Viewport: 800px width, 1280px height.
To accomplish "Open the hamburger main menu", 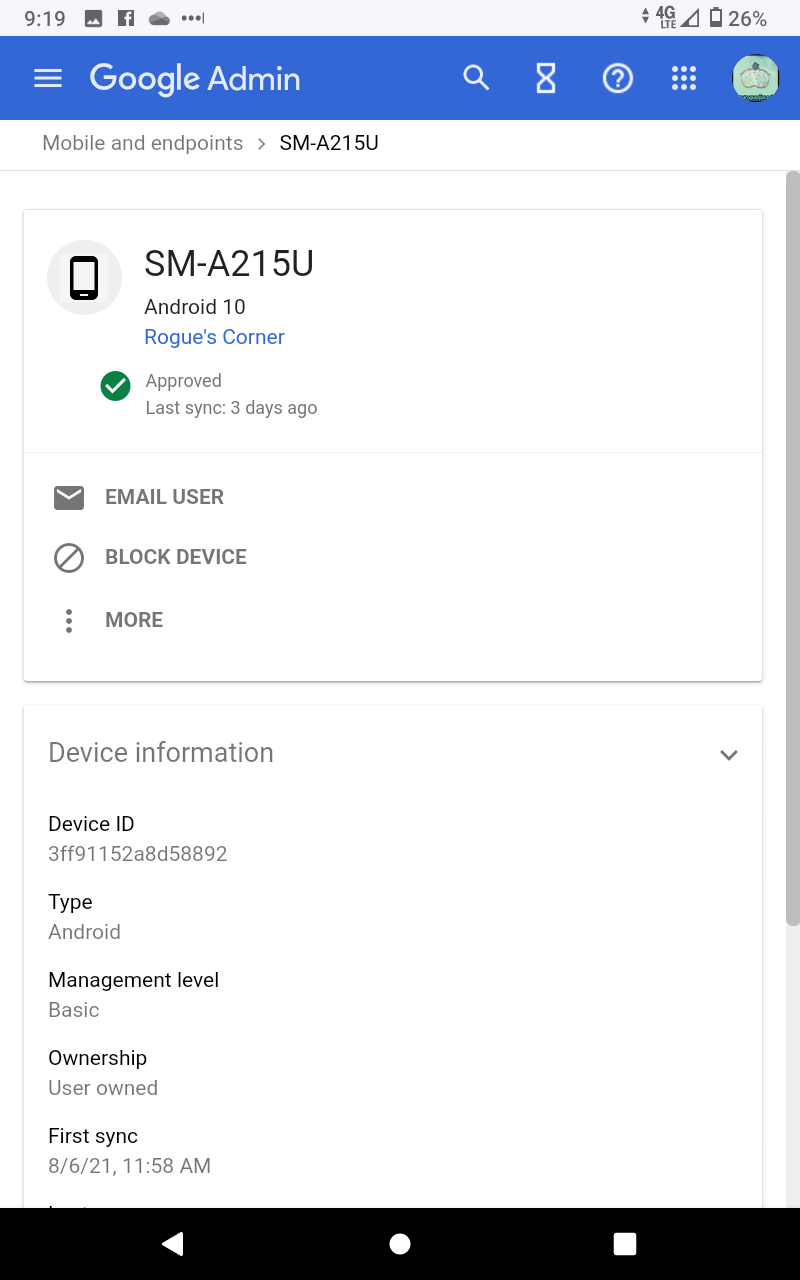I will pyautogui.click(x=48, y=79).
